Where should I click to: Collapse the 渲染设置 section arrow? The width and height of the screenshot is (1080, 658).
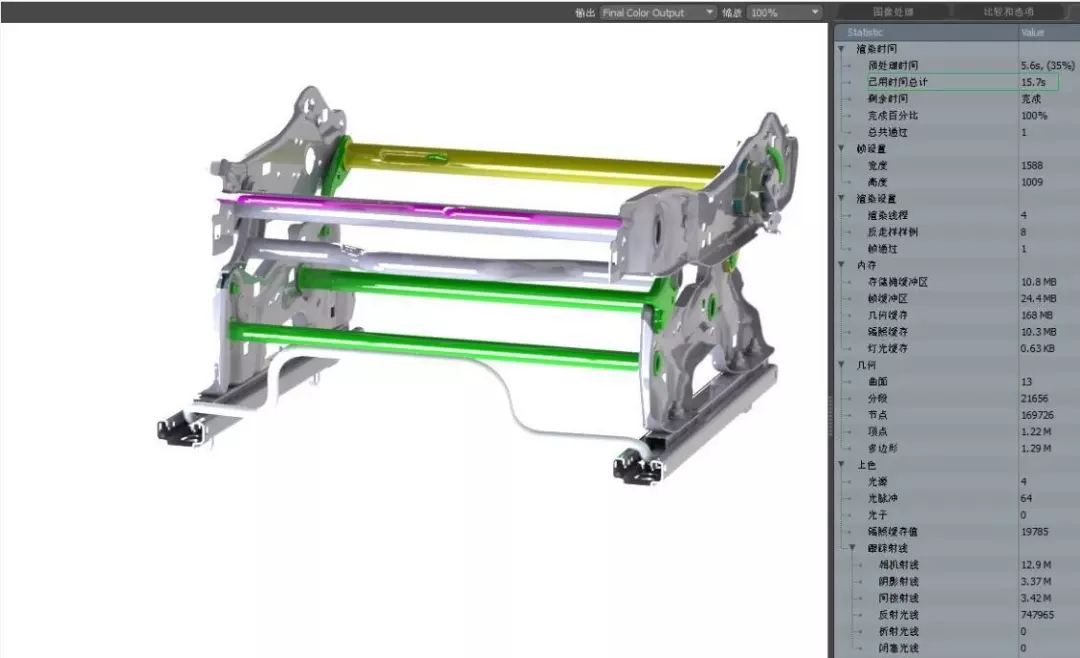point(842,198)
